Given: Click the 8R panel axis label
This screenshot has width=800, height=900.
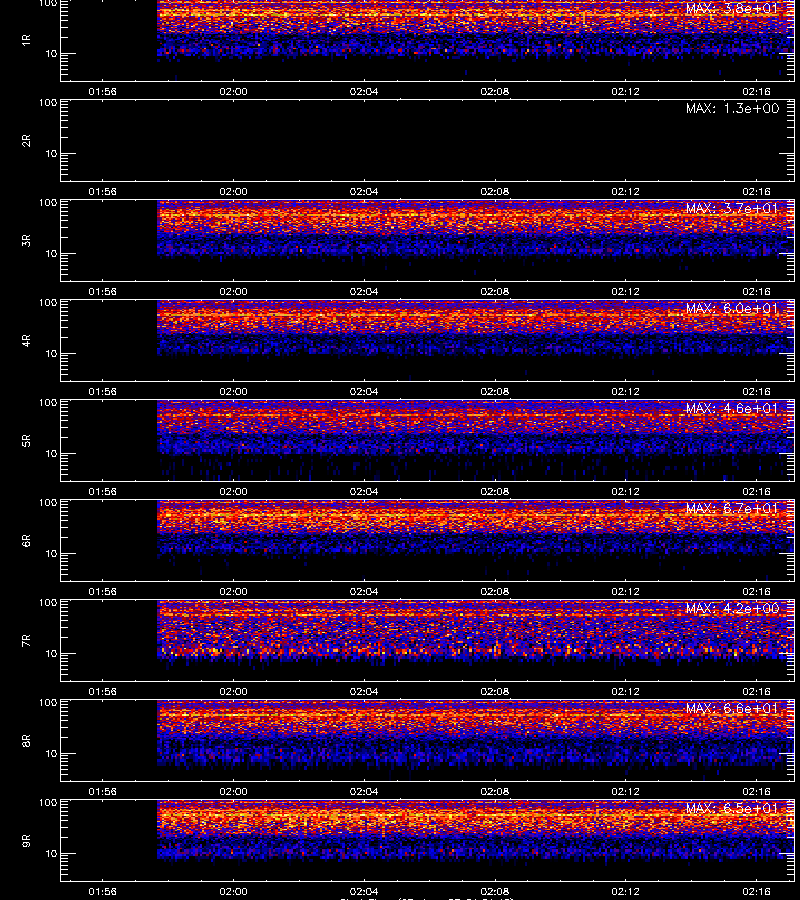Looking at the screenshot, I should pos(26,740).
